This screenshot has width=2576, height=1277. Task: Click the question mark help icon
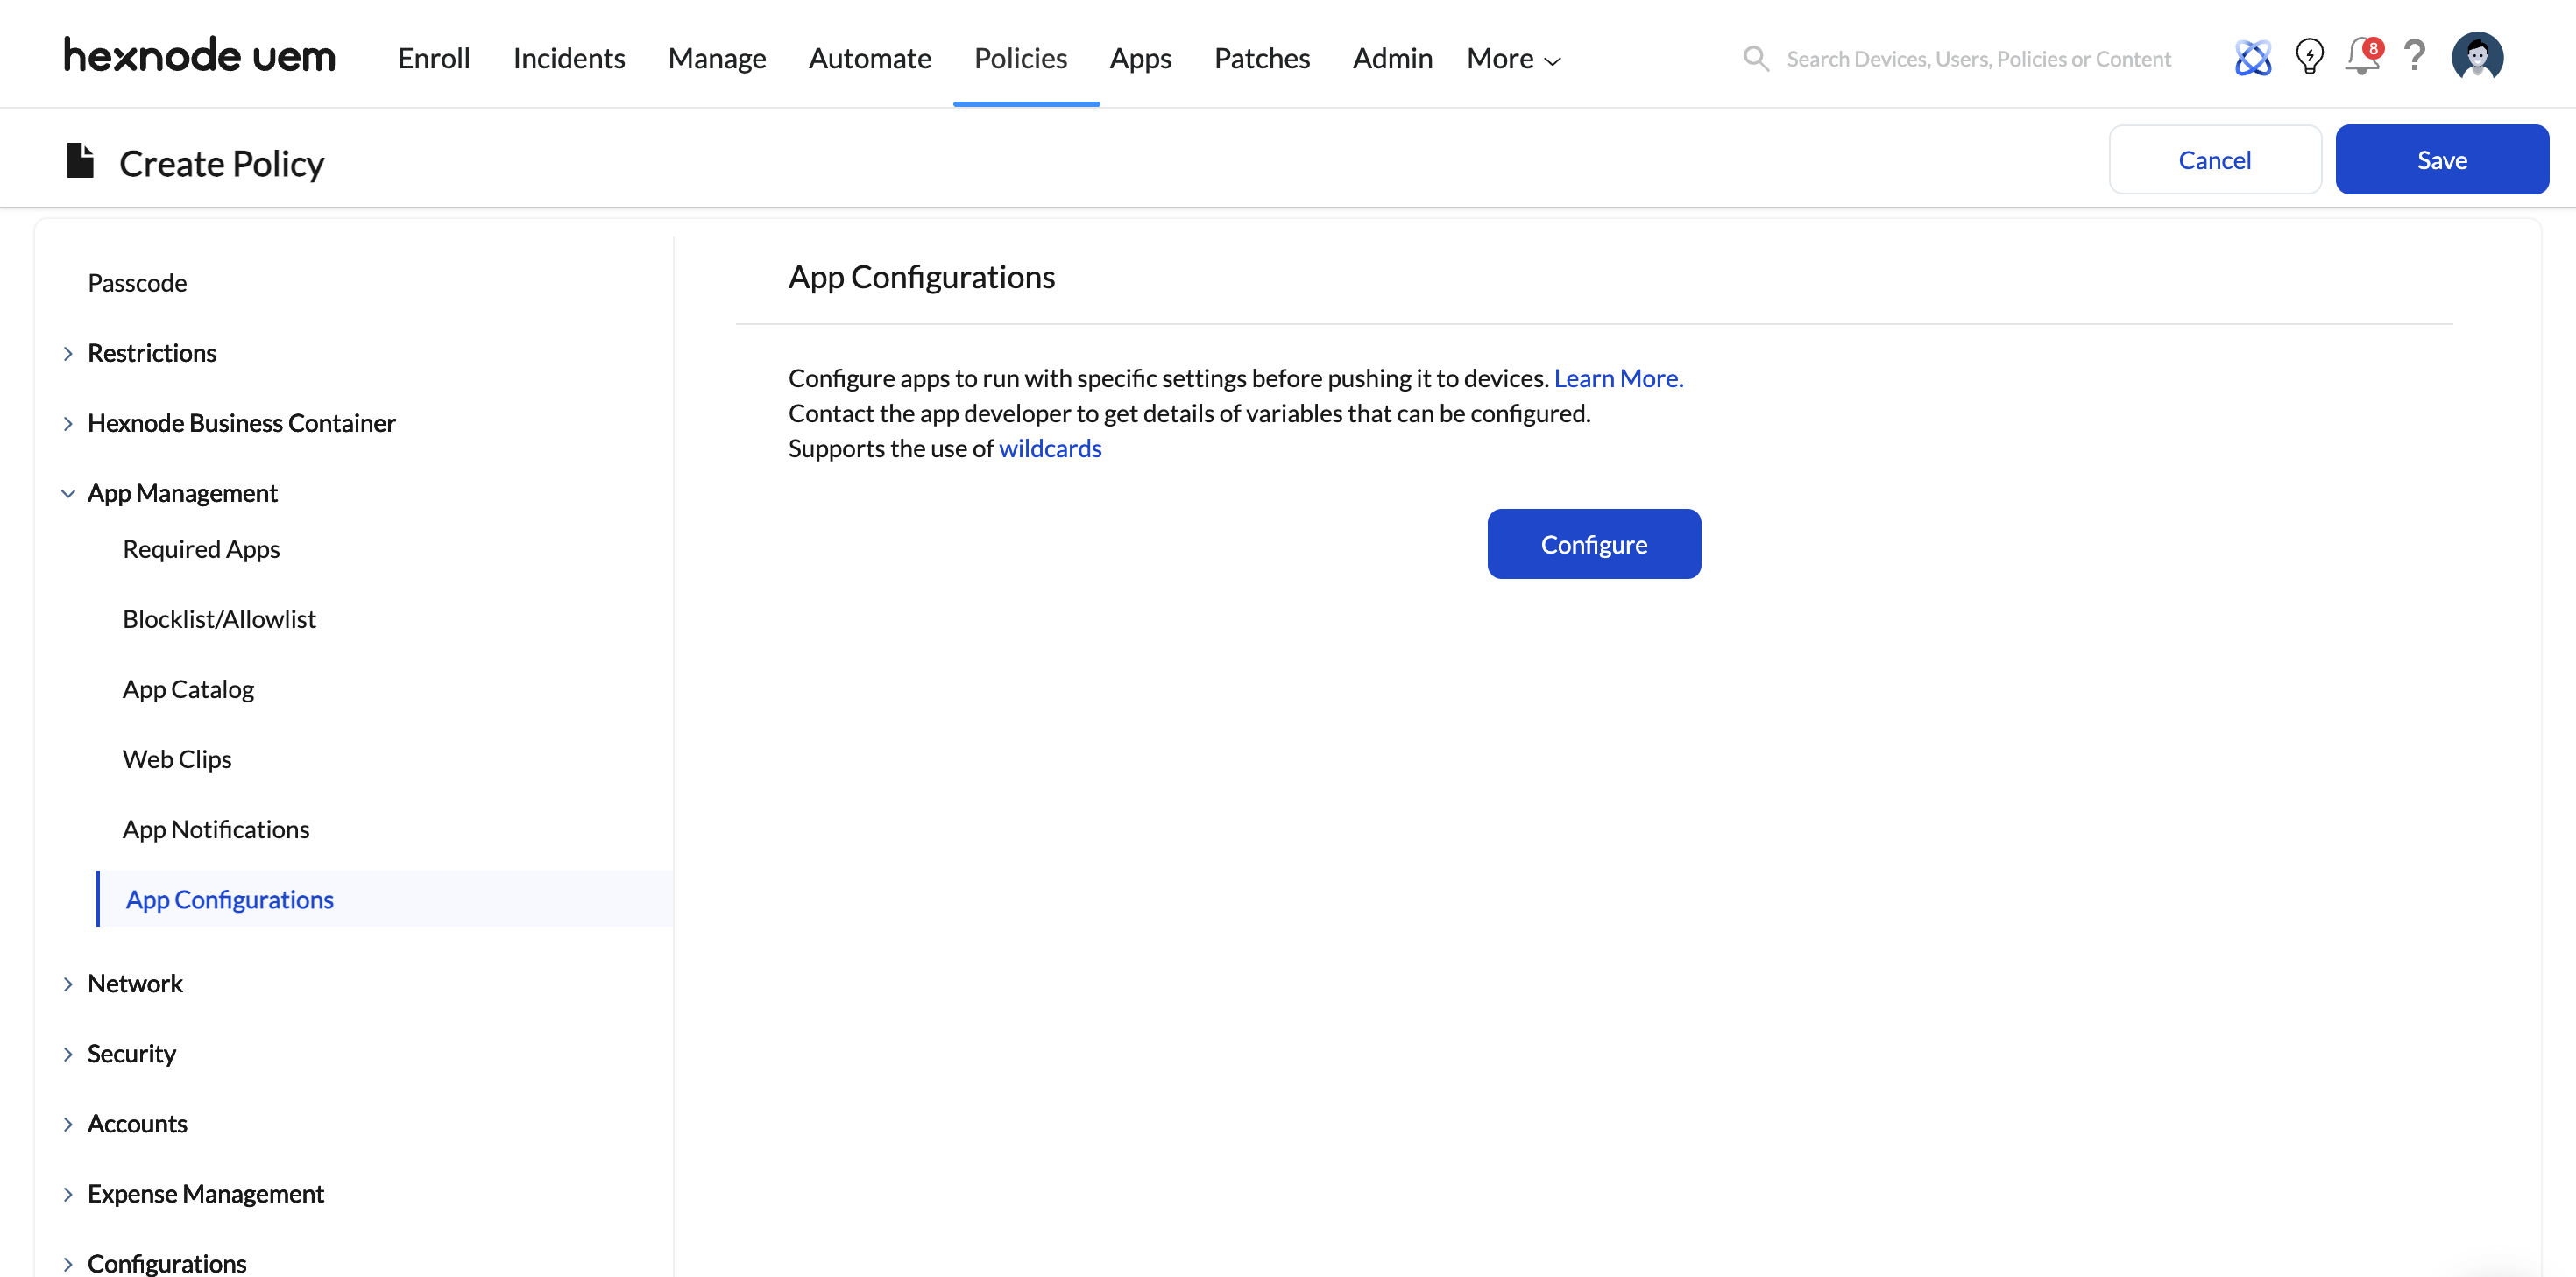point(2415,56)
